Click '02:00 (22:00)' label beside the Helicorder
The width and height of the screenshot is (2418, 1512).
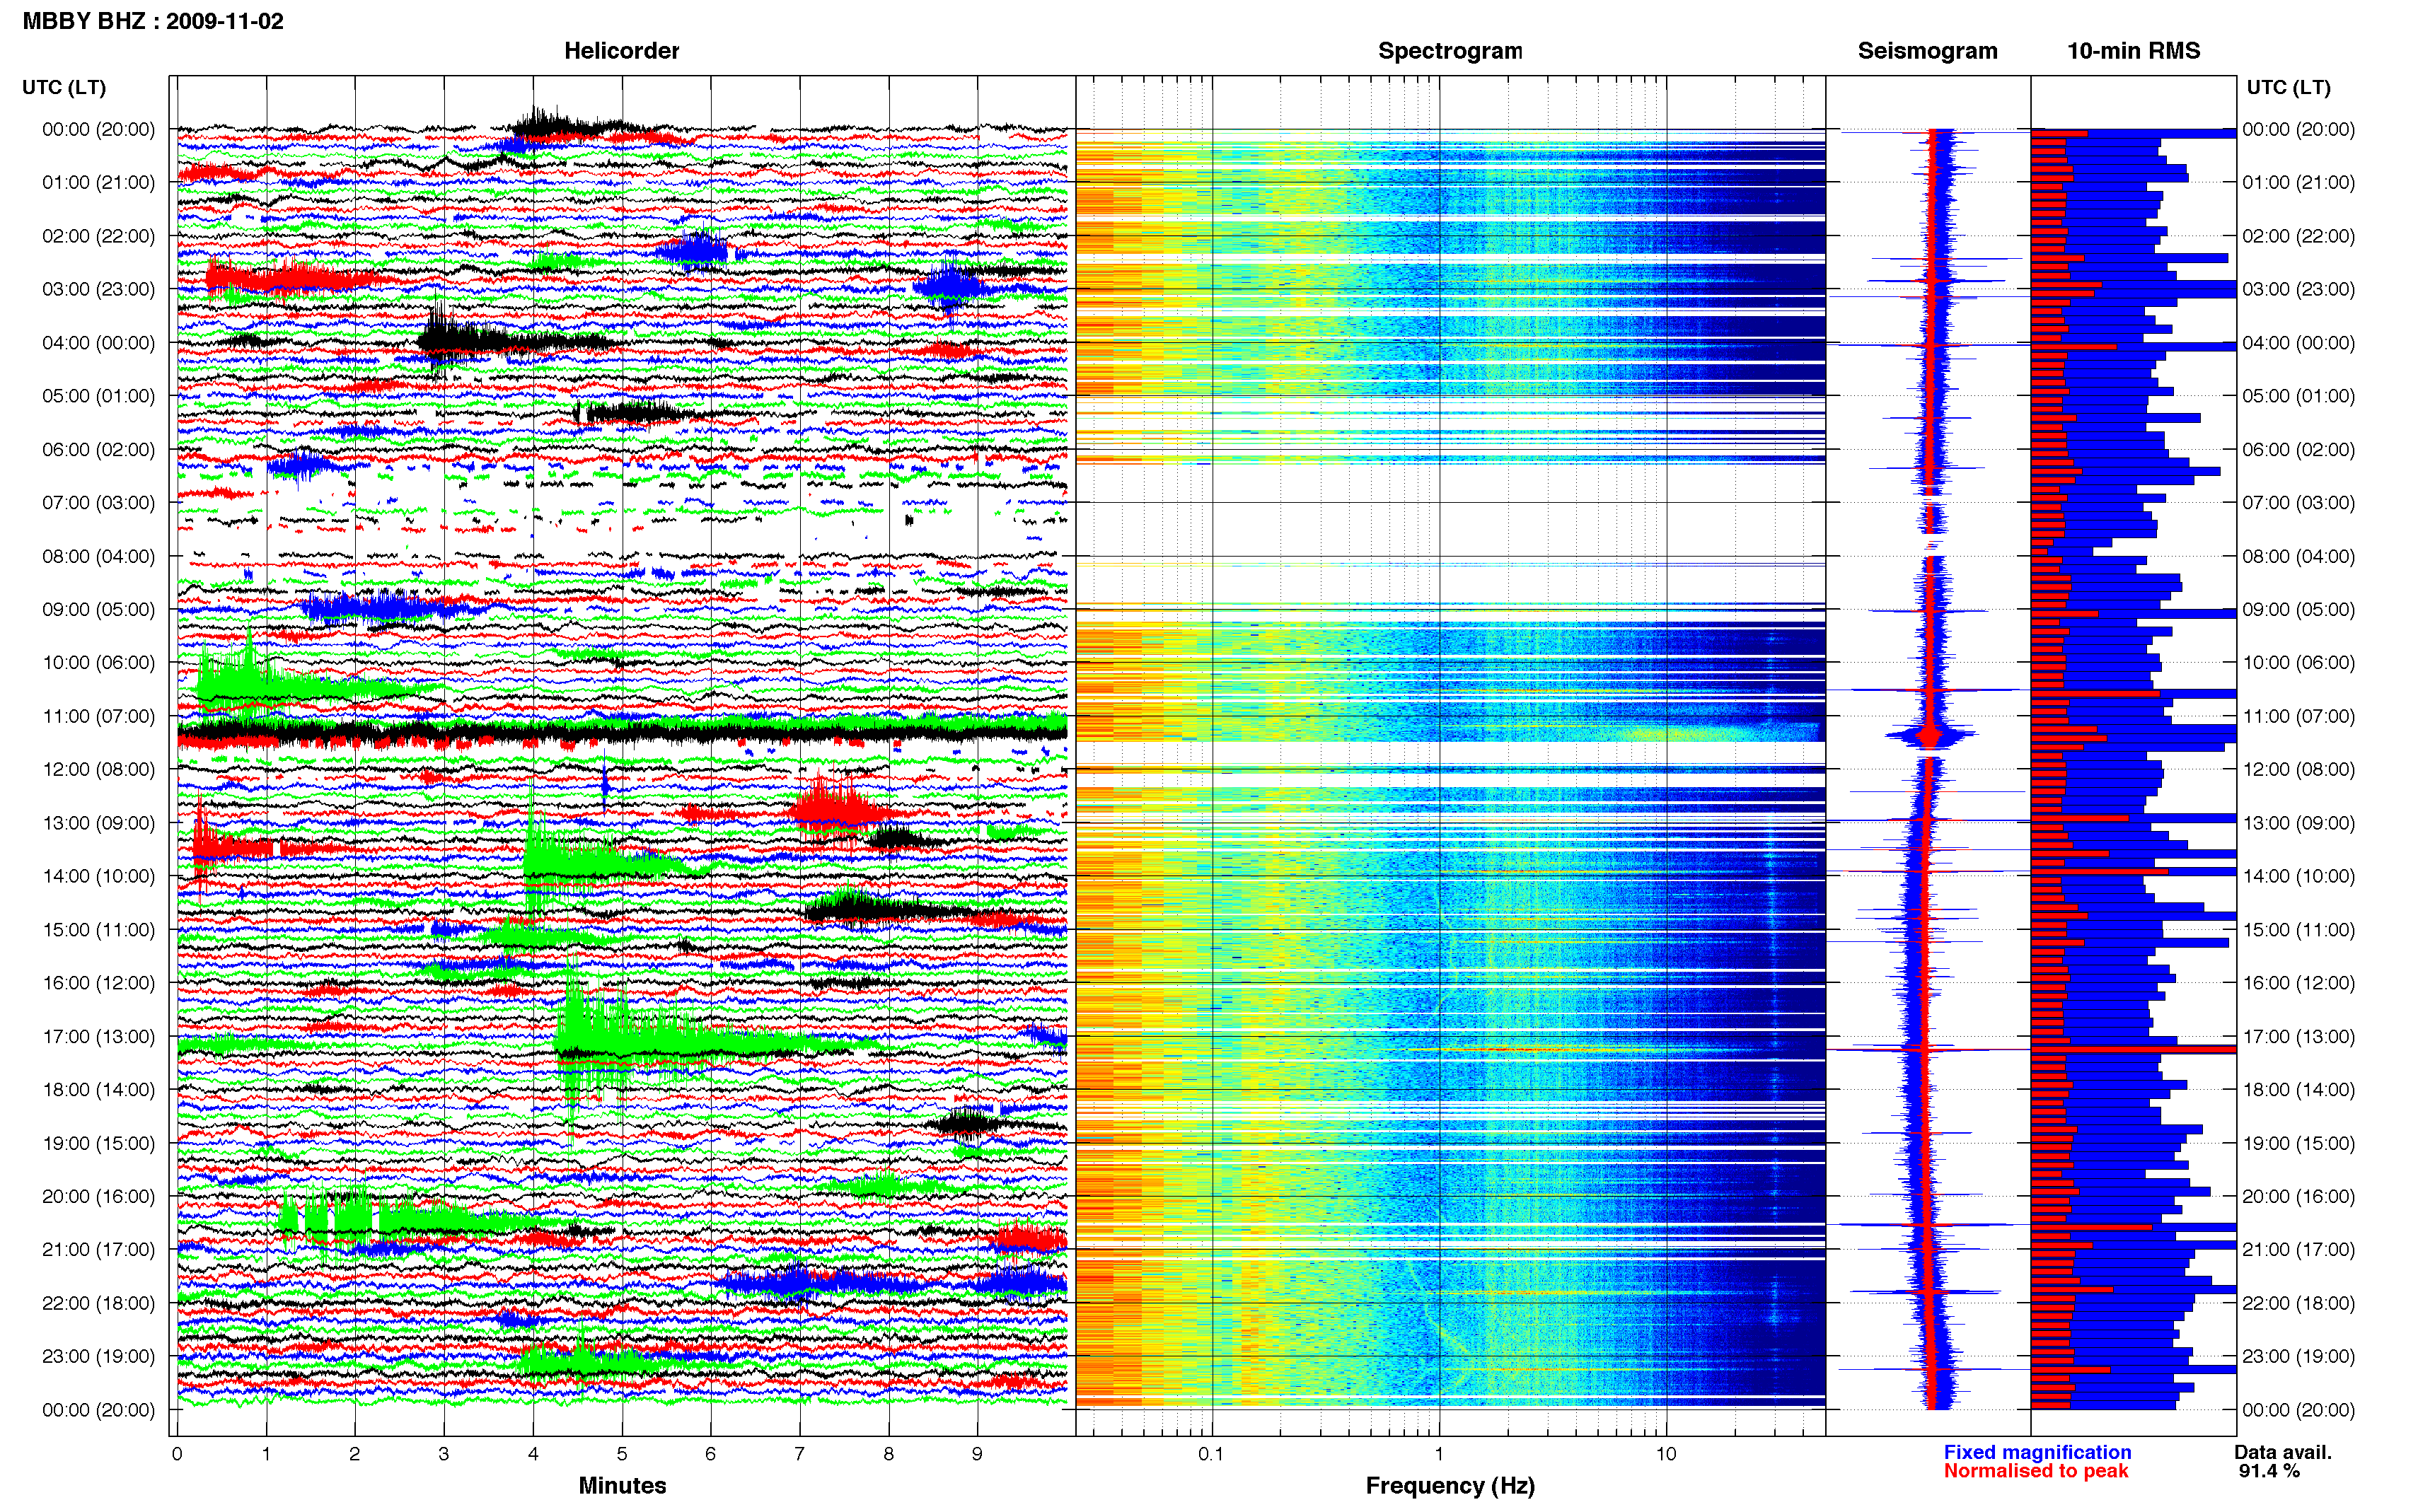tap(98, 236)
